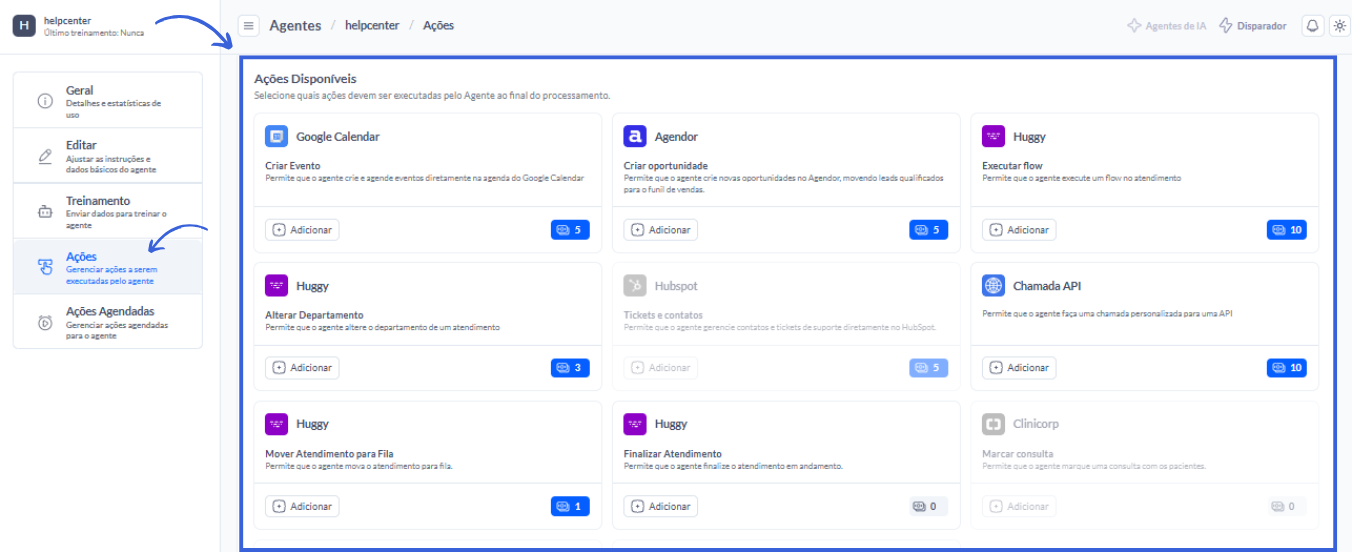The width and height of the screenshot is (1352, 552).
Task: Click the Chamada API globe icon
Action: tap(993, 286)
